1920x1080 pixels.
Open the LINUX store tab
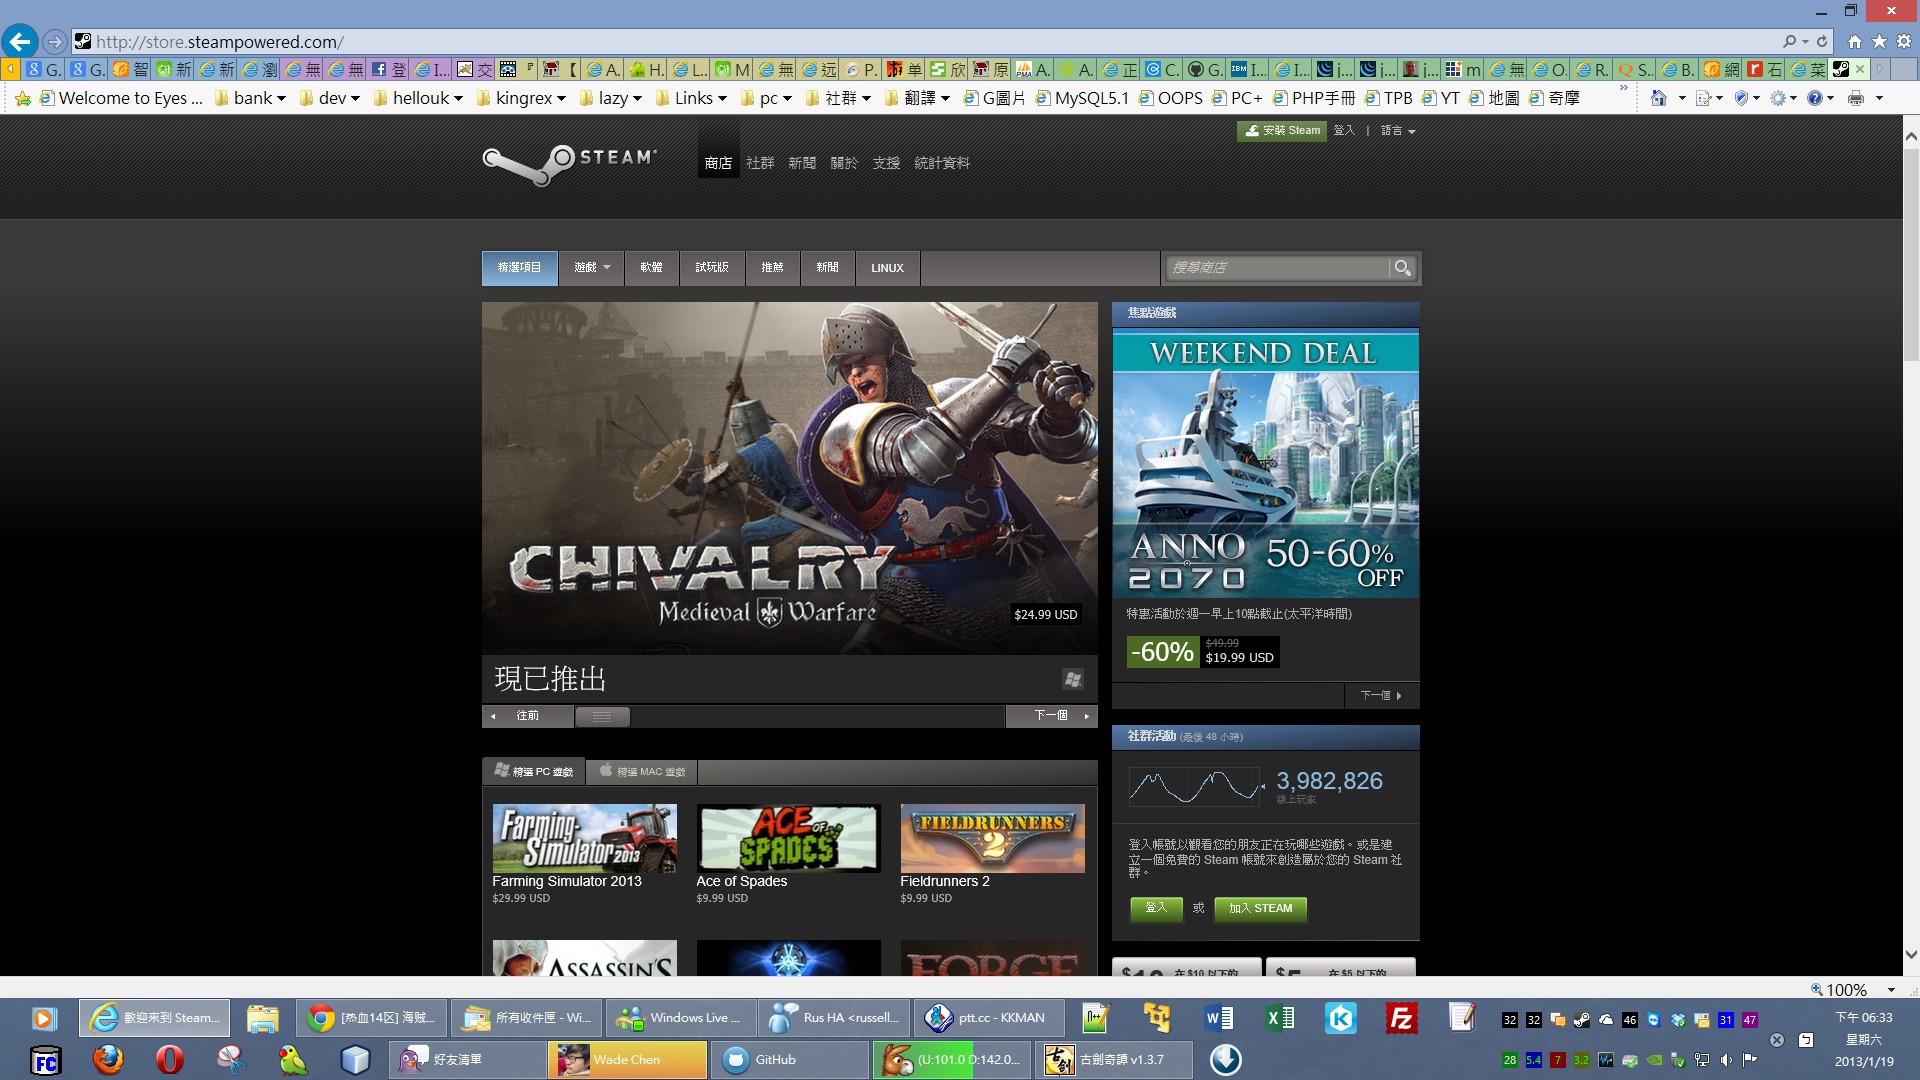coord(887,268)
